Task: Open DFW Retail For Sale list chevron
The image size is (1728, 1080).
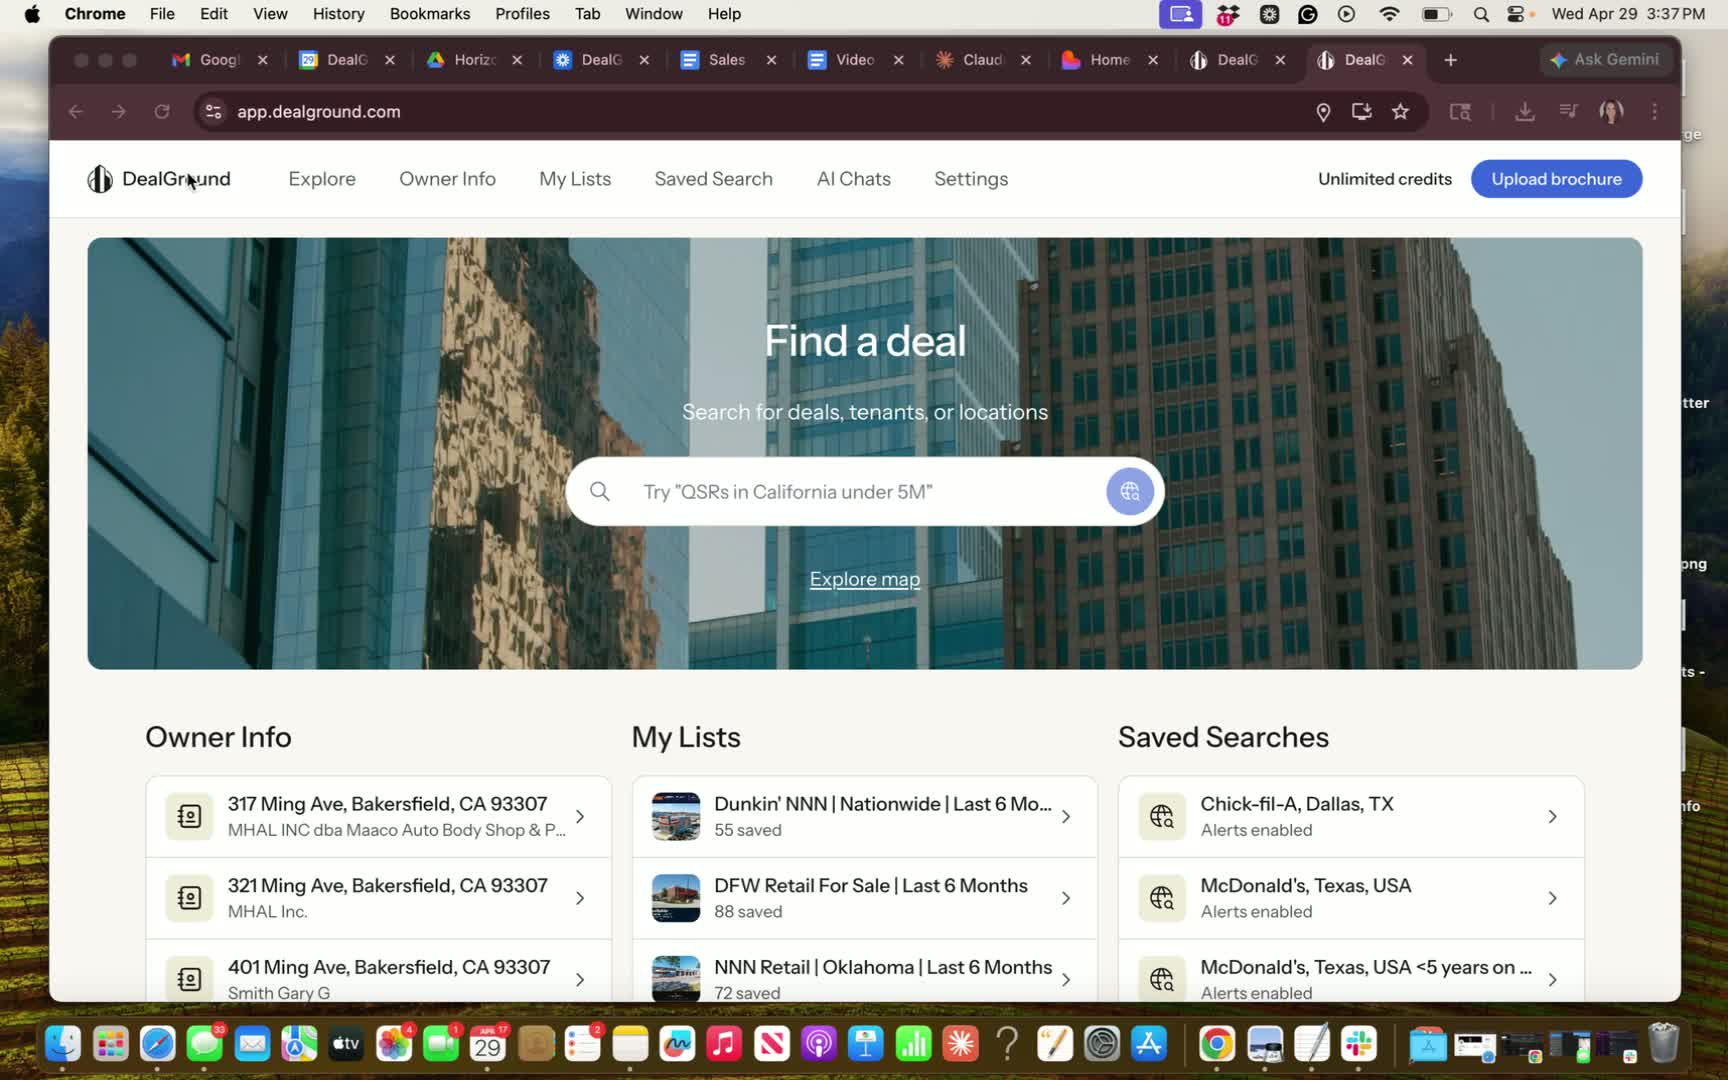Action: click(1066, 898)
